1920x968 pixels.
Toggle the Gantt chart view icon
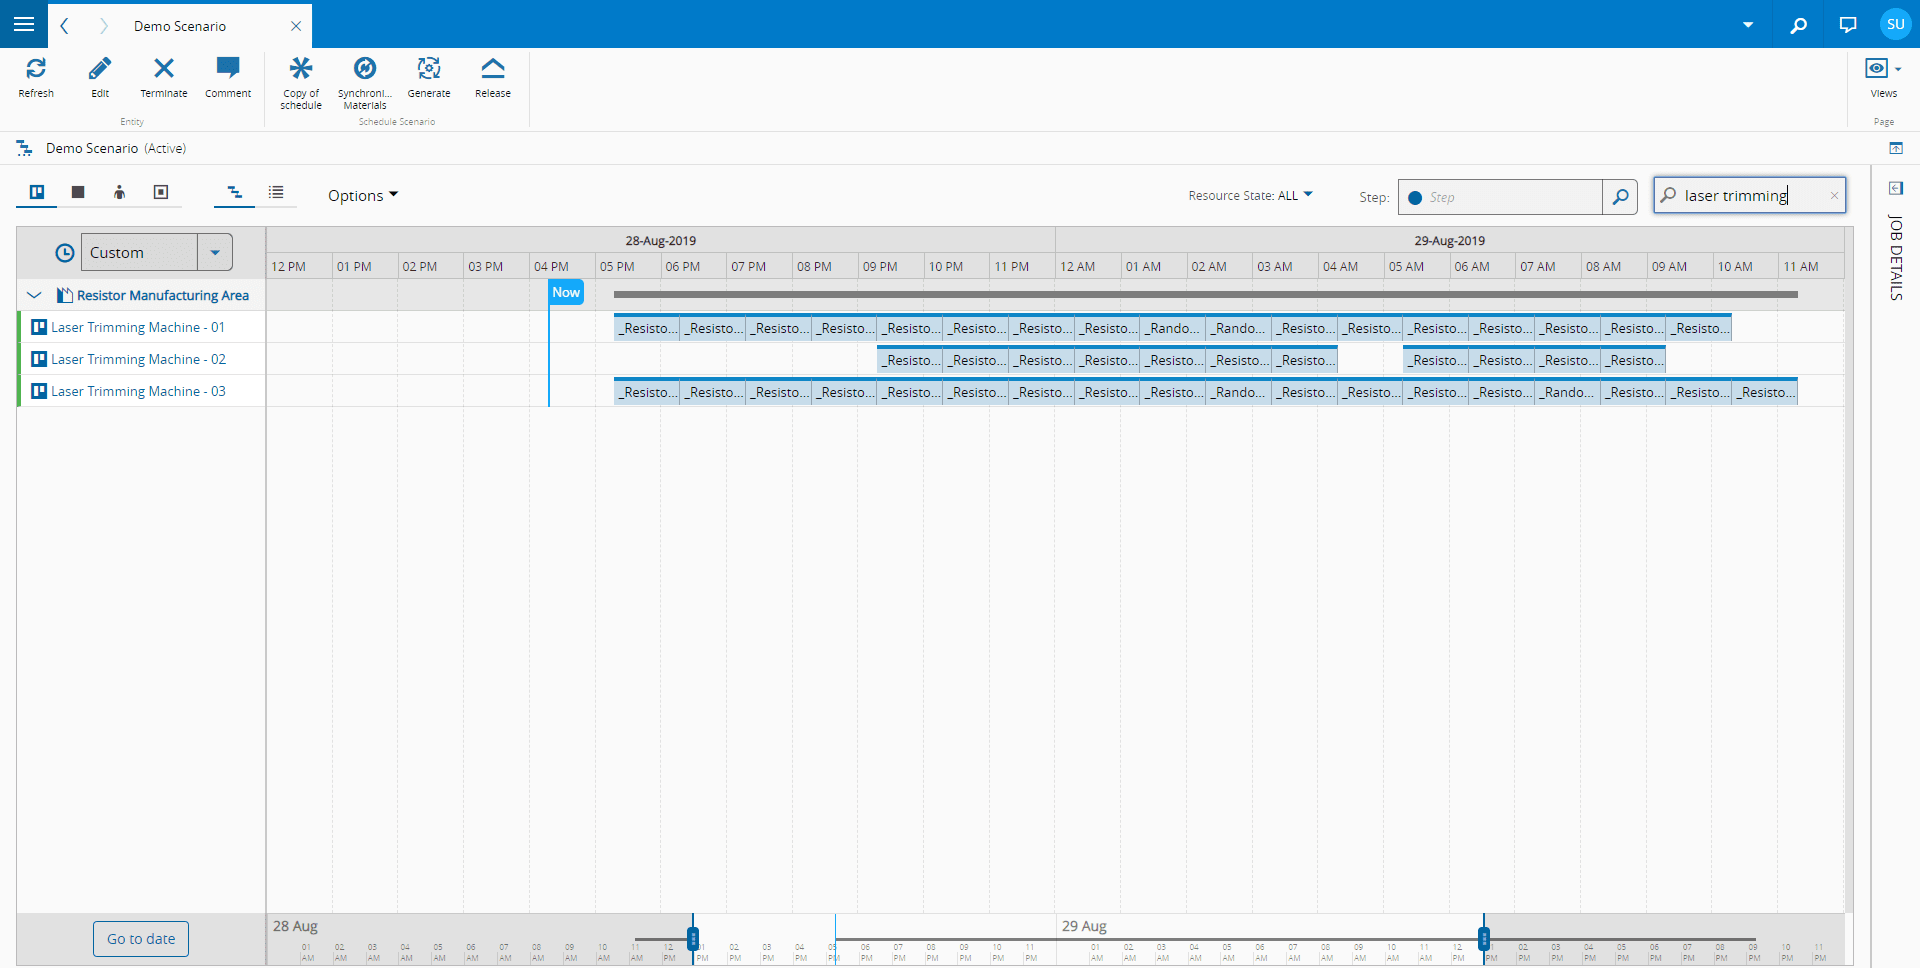pyautogui.click(x=234, y=192)
